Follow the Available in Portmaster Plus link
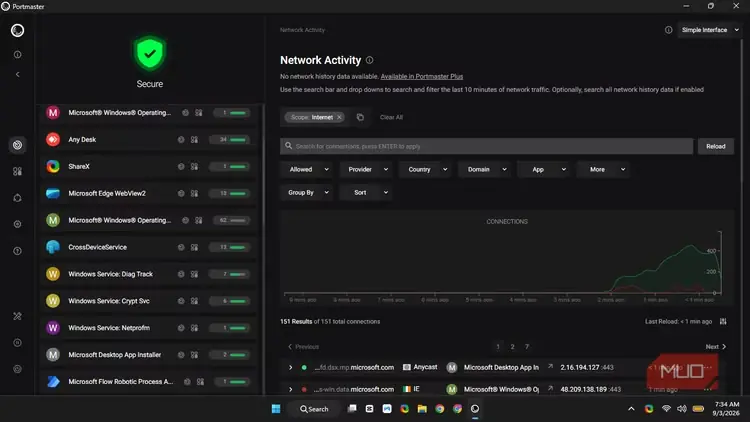The height and width of the screenshot is (422, 750). (422, 77)
